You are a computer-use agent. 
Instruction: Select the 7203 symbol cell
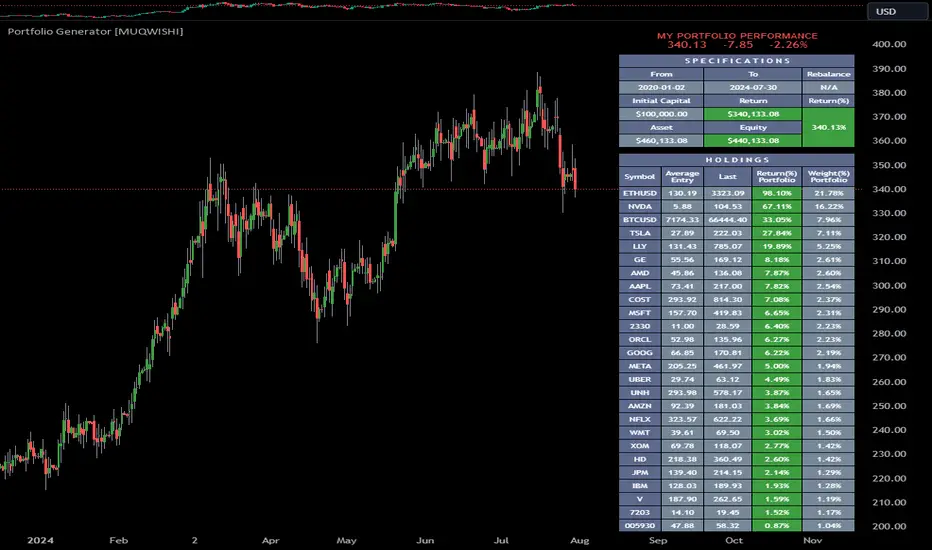coord(640,513)
